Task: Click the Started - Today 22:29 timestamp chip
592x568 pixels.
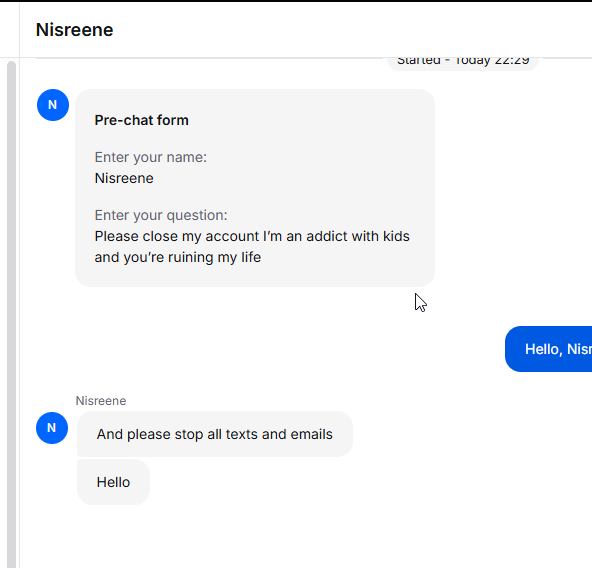Action: click(463, 63)
